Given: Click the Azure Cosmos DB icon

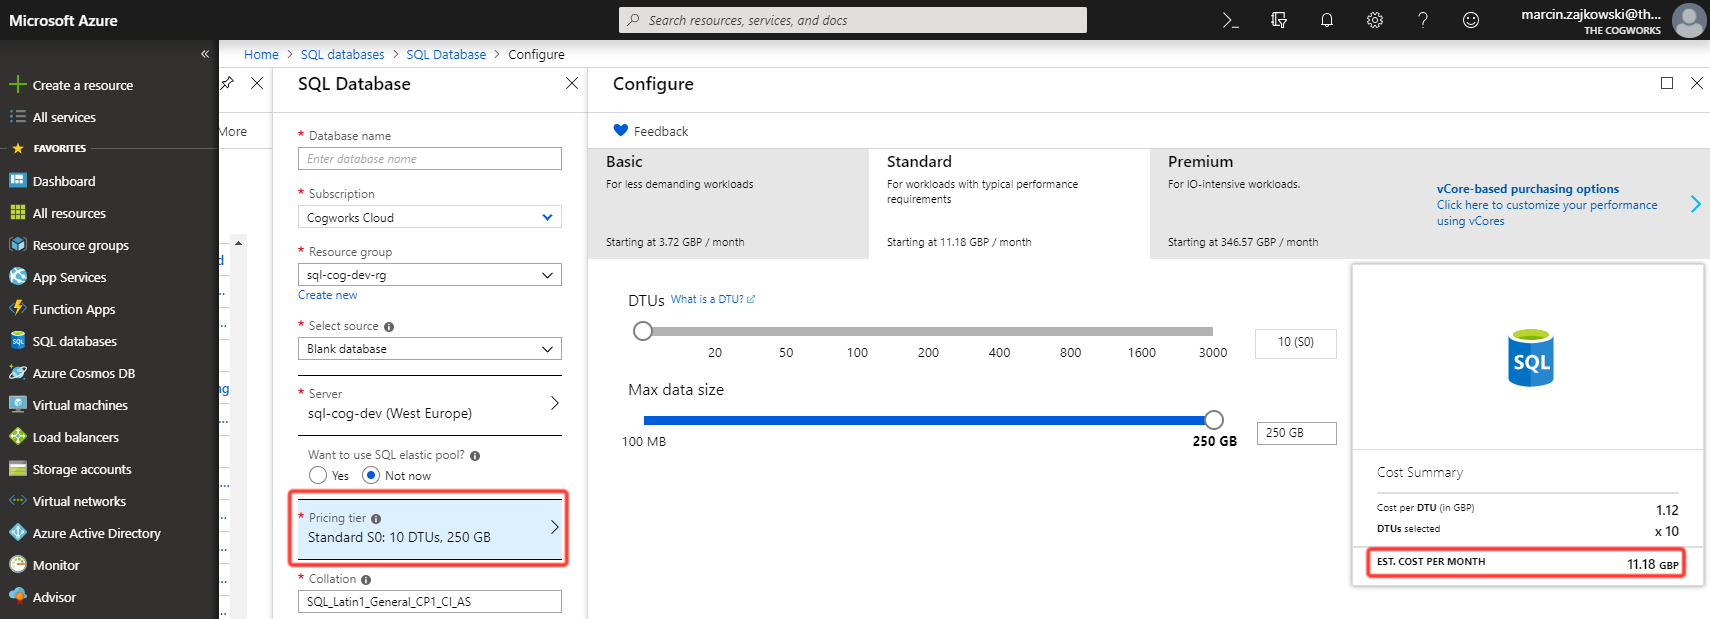Looking at the screenshot, I should coord(17,373).
